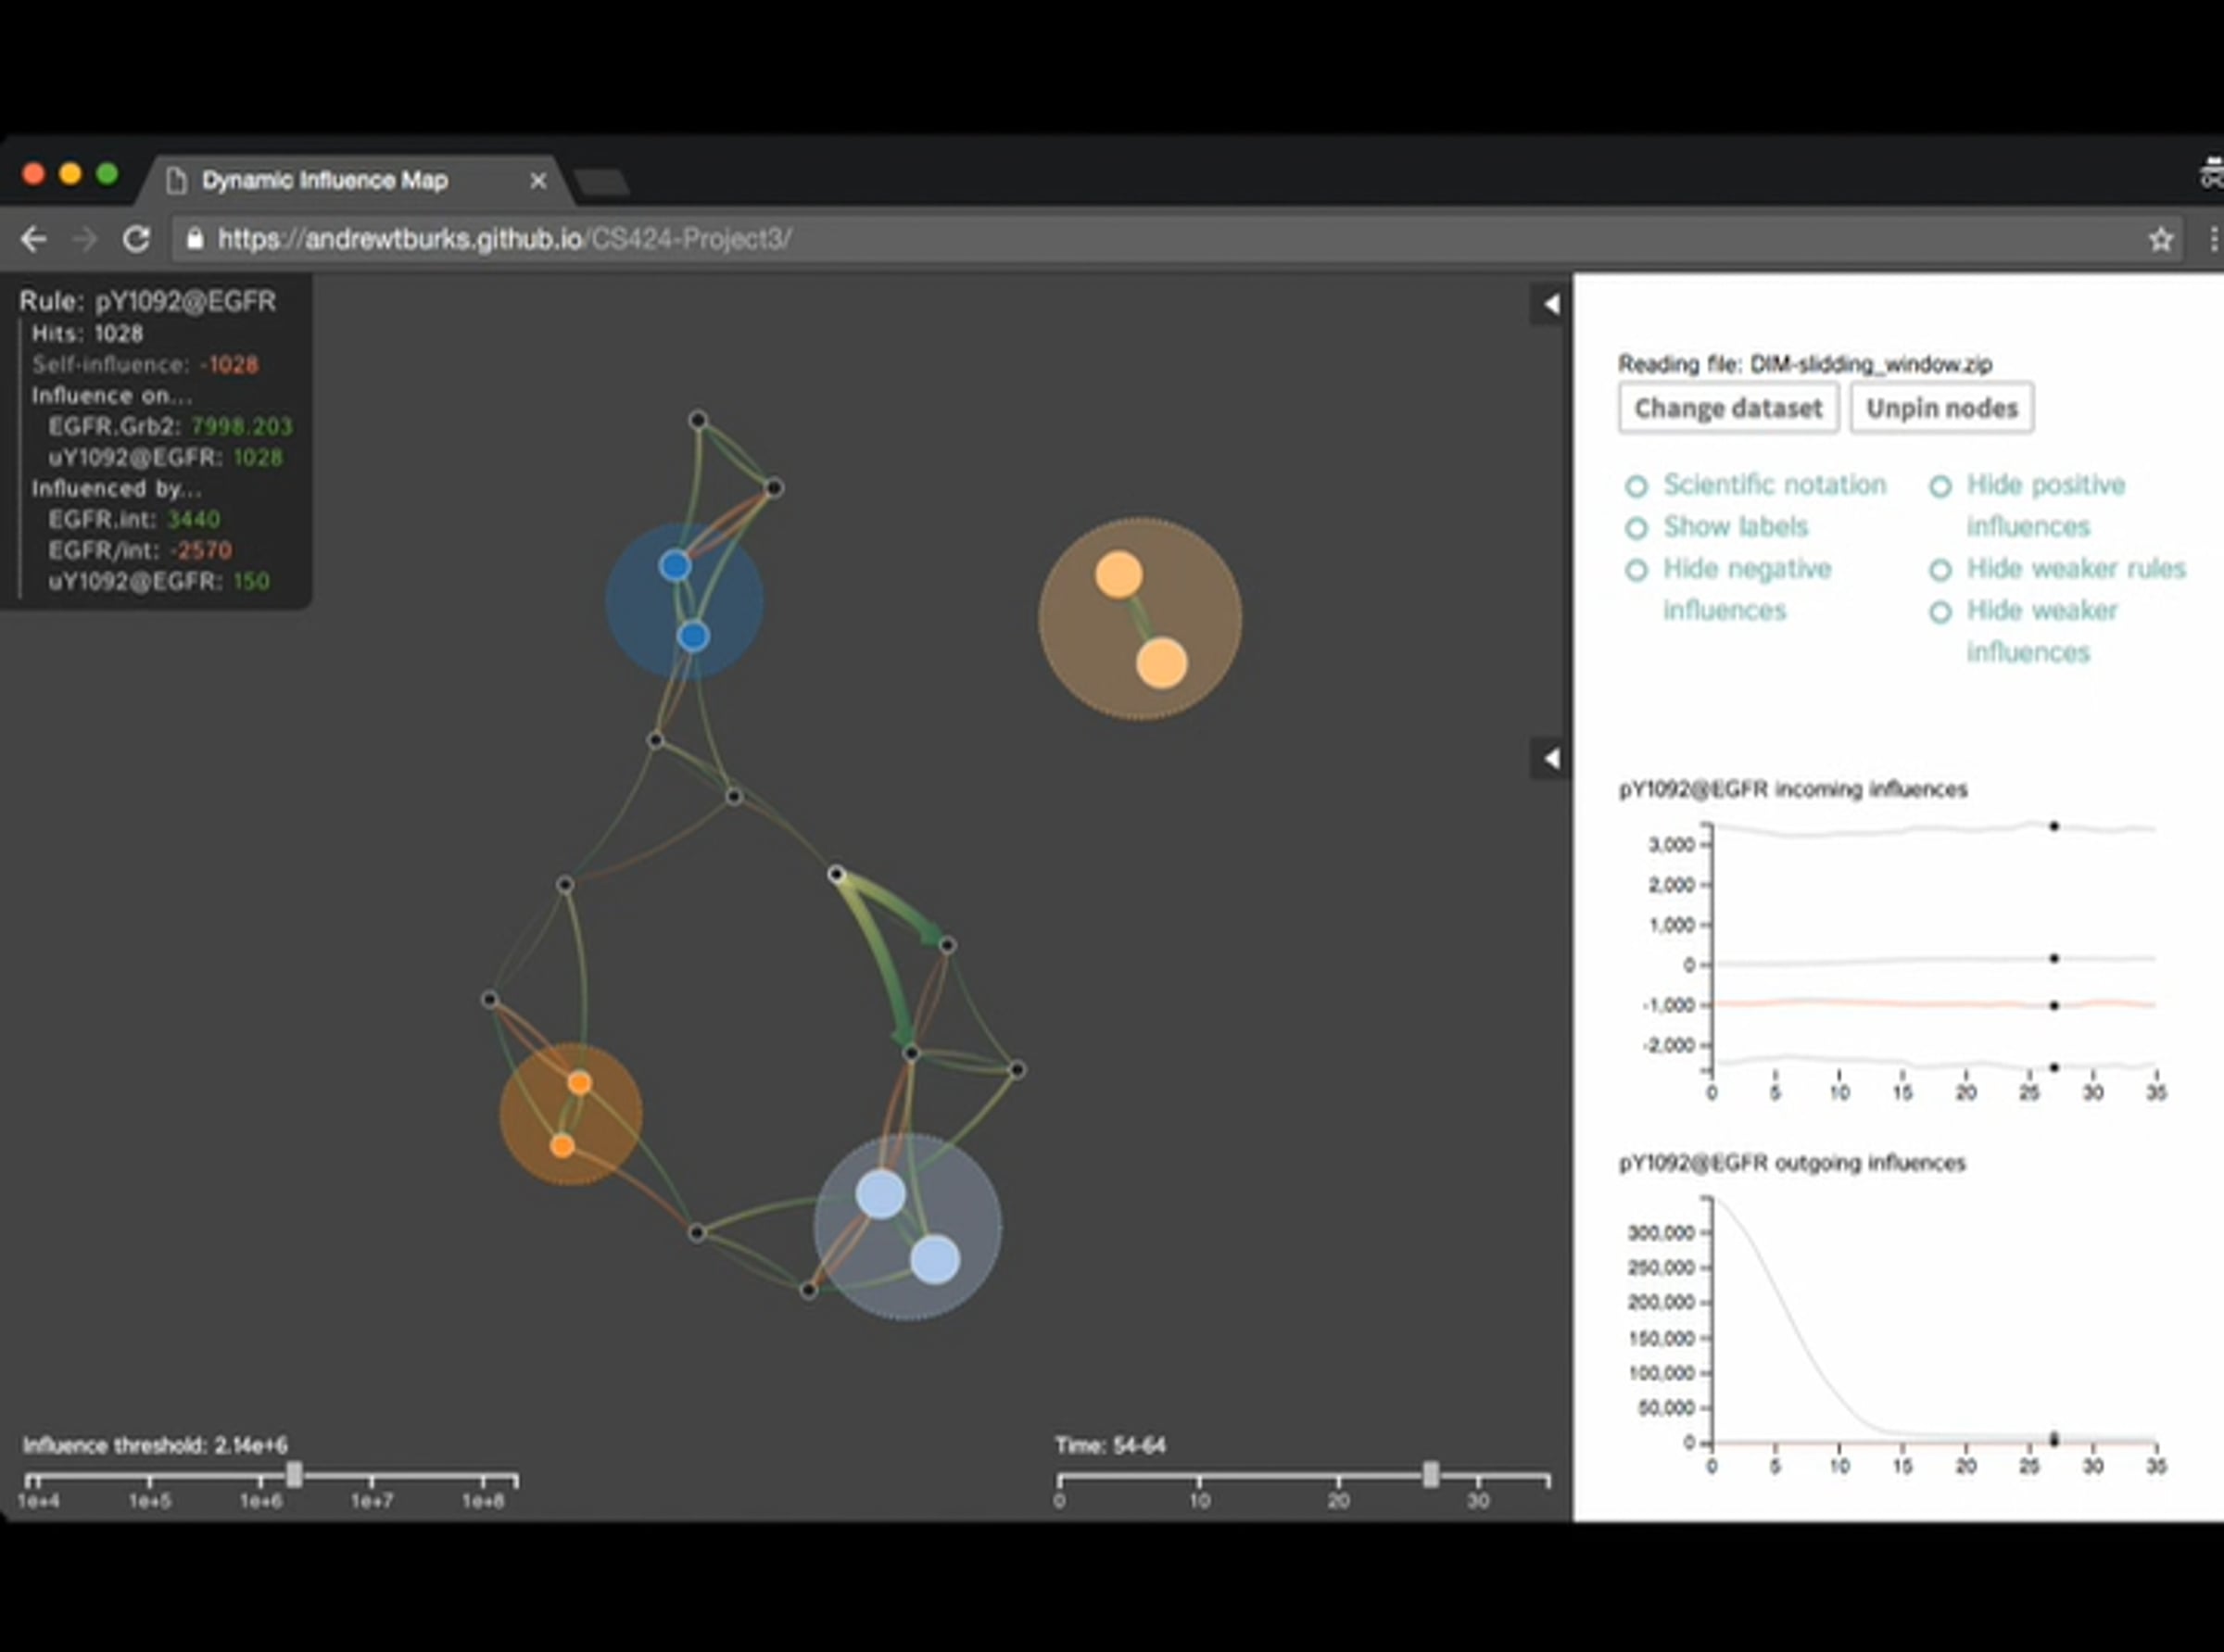2224x1652 pixels.
Task: Click highlighted node at start of thick green arrow
Action: coord(837,874)
